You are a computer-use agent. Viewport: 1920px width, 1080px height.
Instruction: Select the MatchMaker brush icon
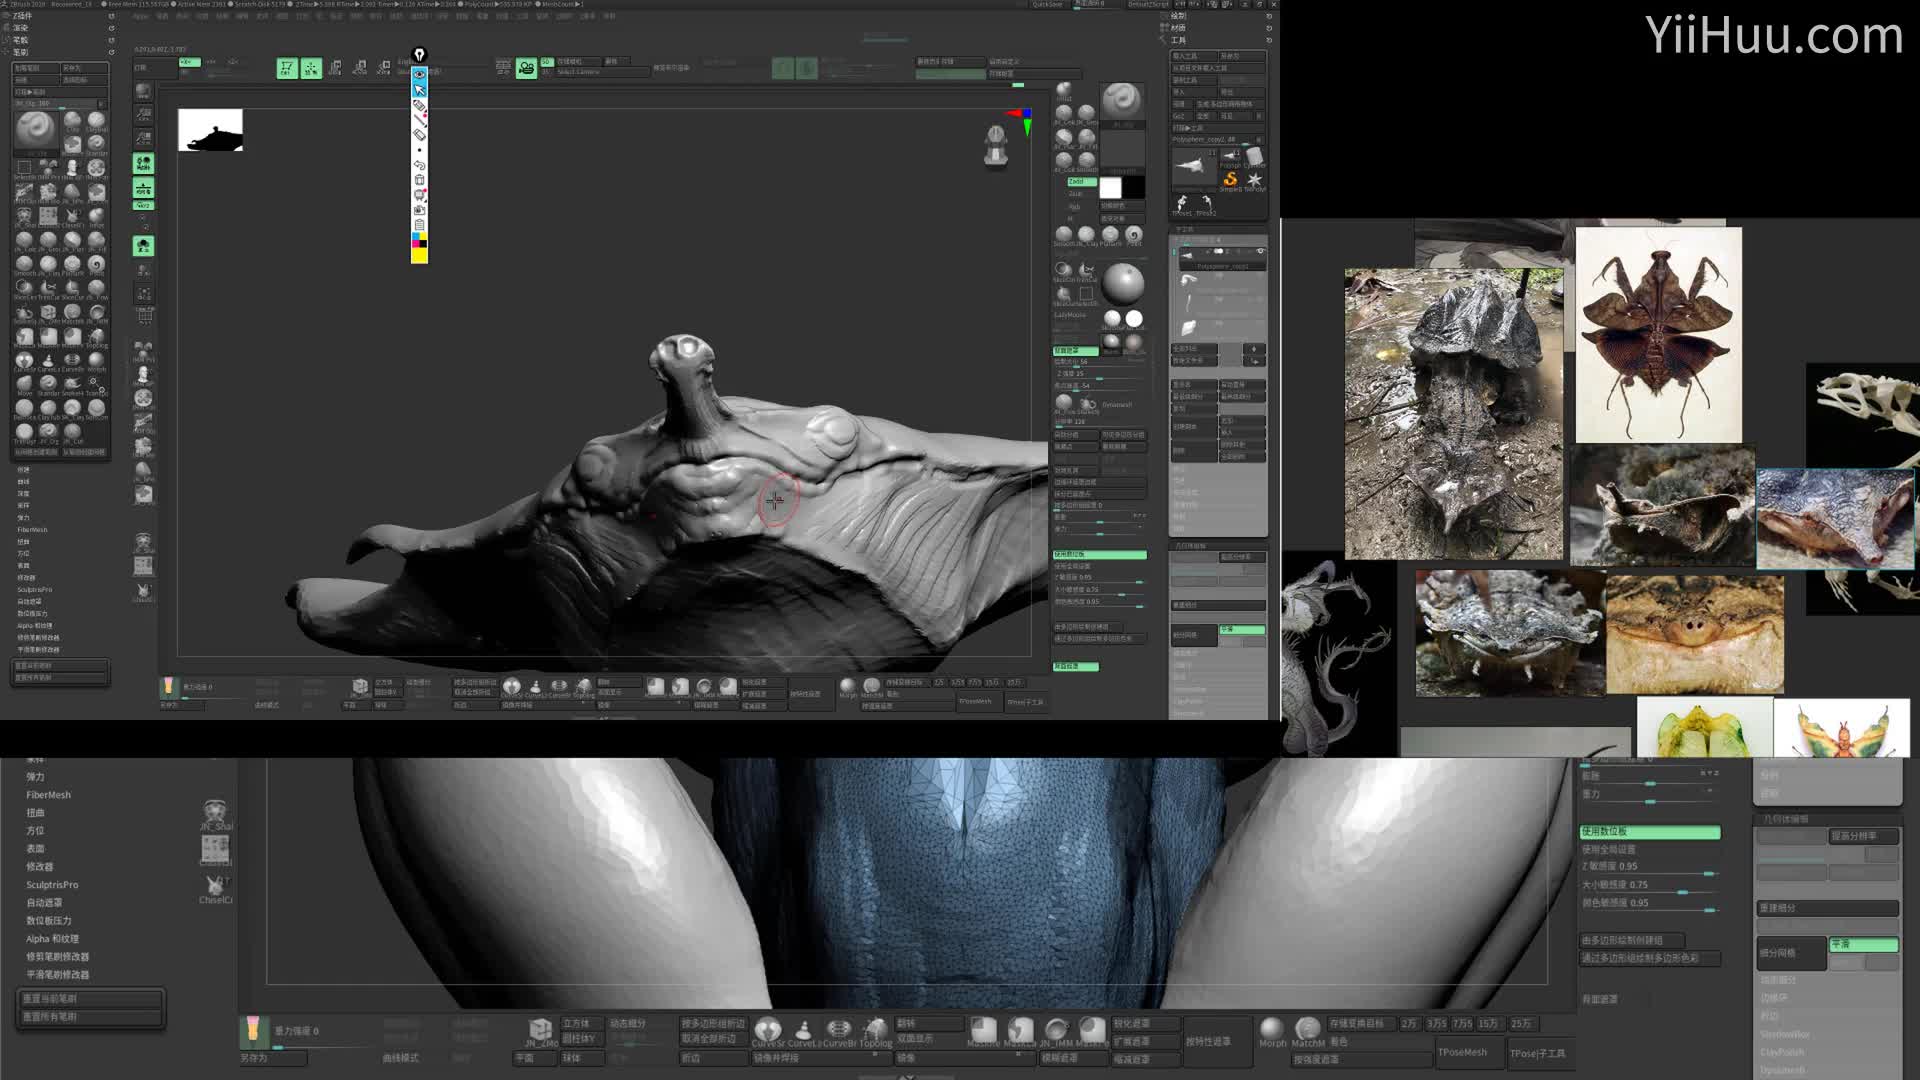pyautogui.click(x=1307, y=1029)
